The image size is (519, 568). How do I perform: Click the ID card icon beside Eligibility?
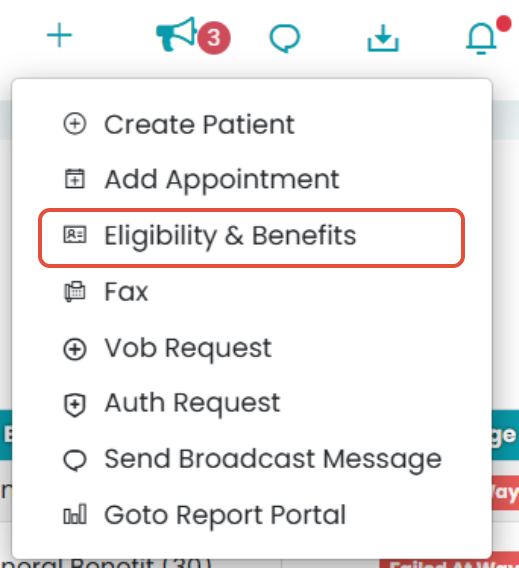75,235
